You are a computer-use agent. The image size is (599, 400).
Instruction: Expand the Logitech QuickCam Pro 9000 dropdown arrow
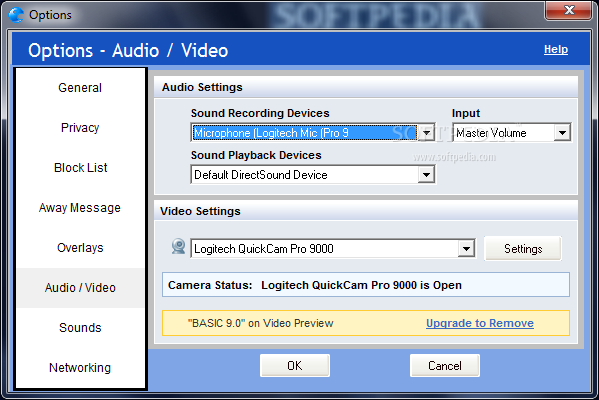click(466, 249)
